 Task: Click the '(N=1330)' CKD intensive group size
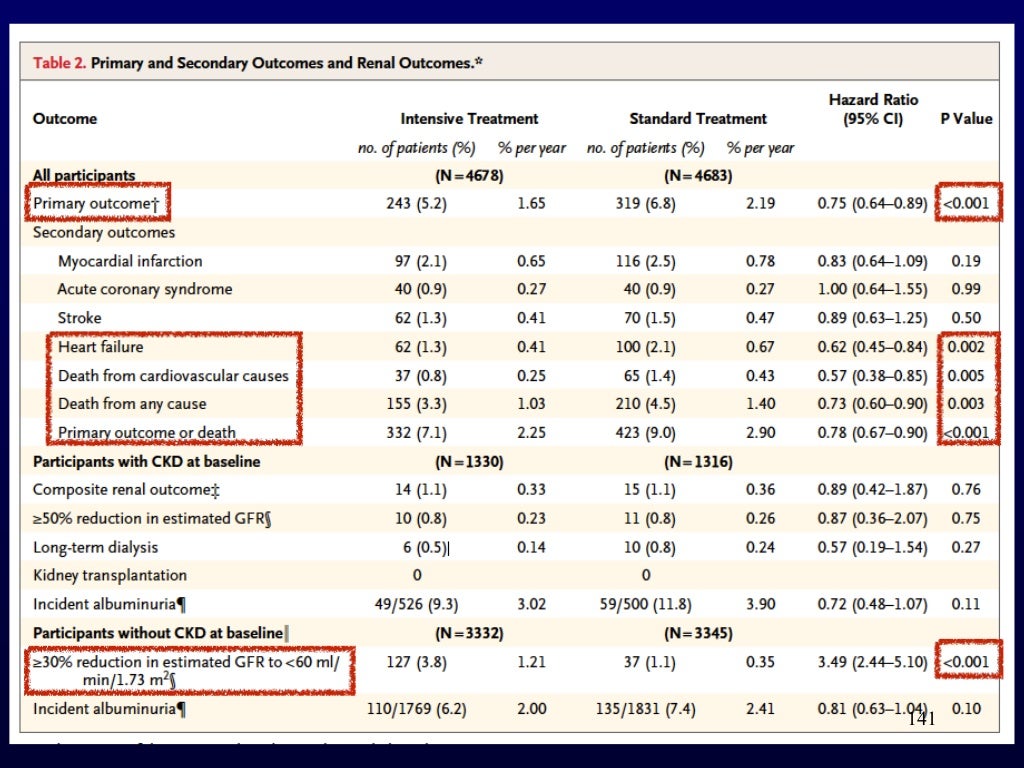point(469,462)
